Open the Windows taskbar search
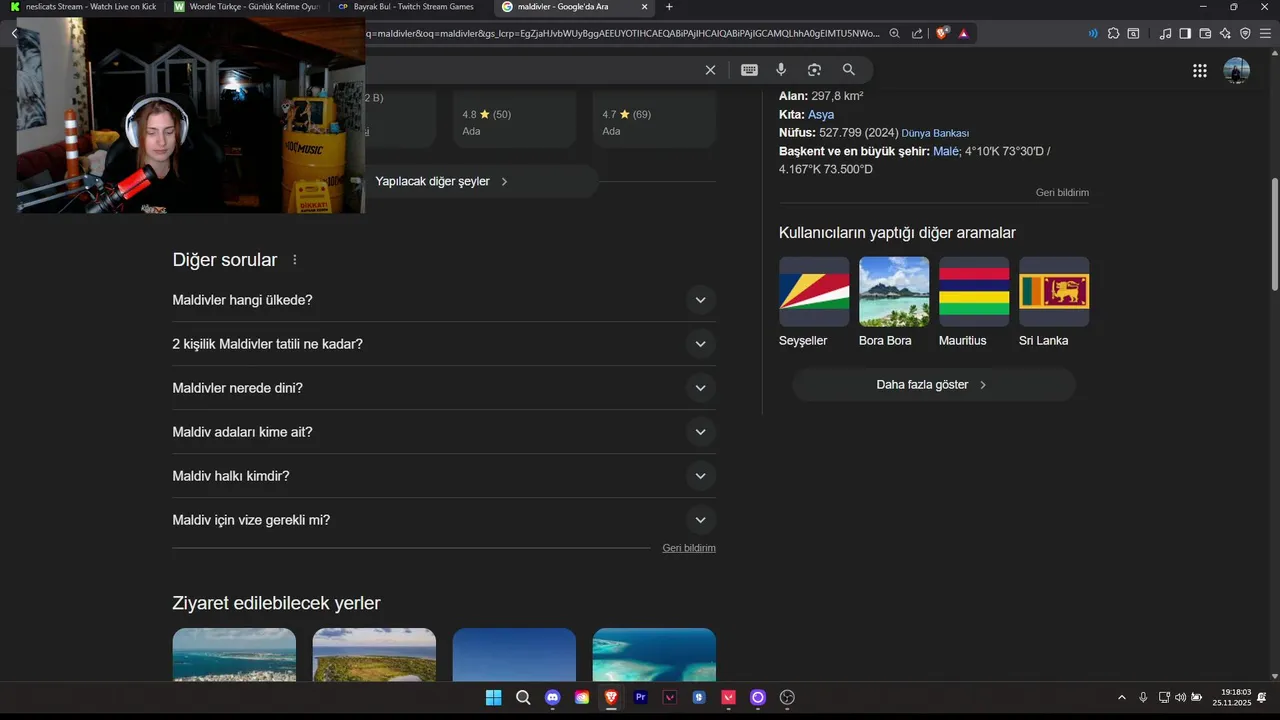This screenshot has width=1280, height=720. [x=523, y=697]
